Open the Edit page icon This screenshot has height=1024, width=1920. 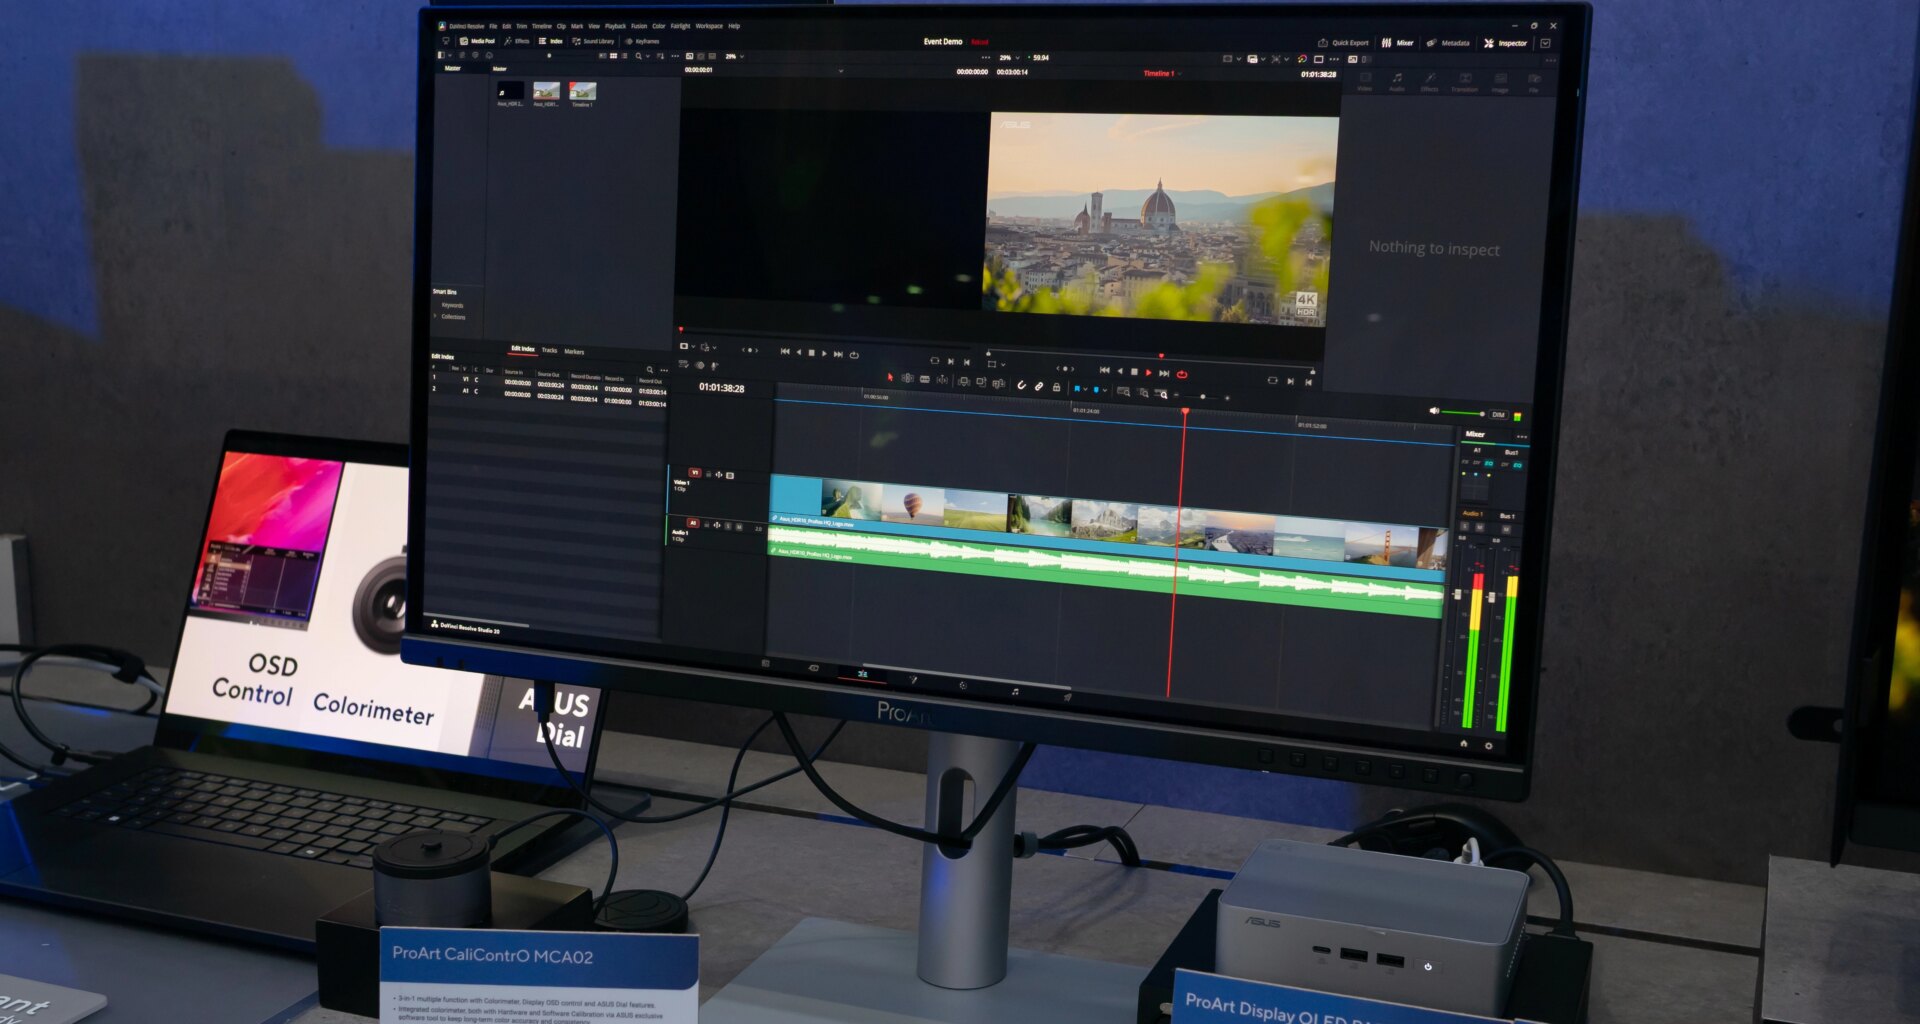tap(863, 674)
